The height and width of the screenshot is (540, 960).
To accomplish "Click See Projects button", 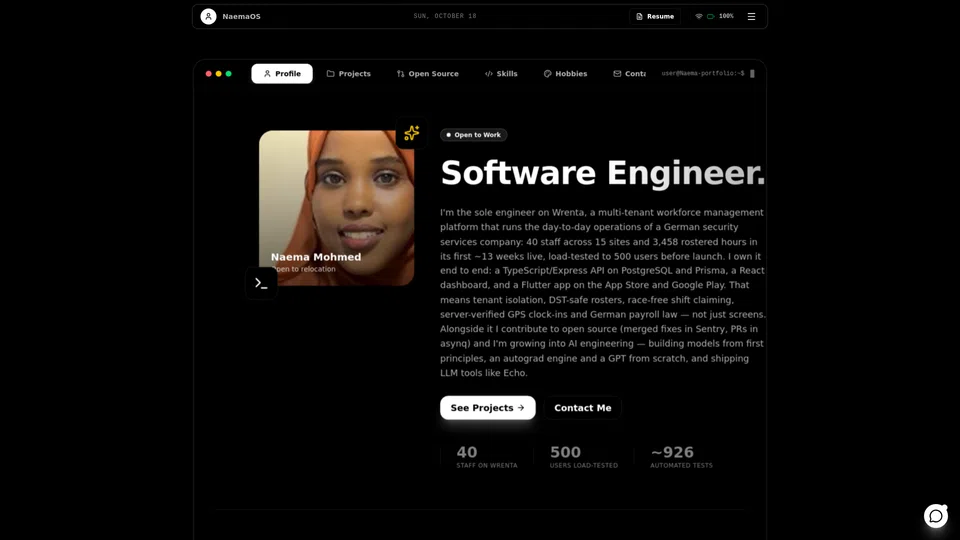I will [487, 408].
